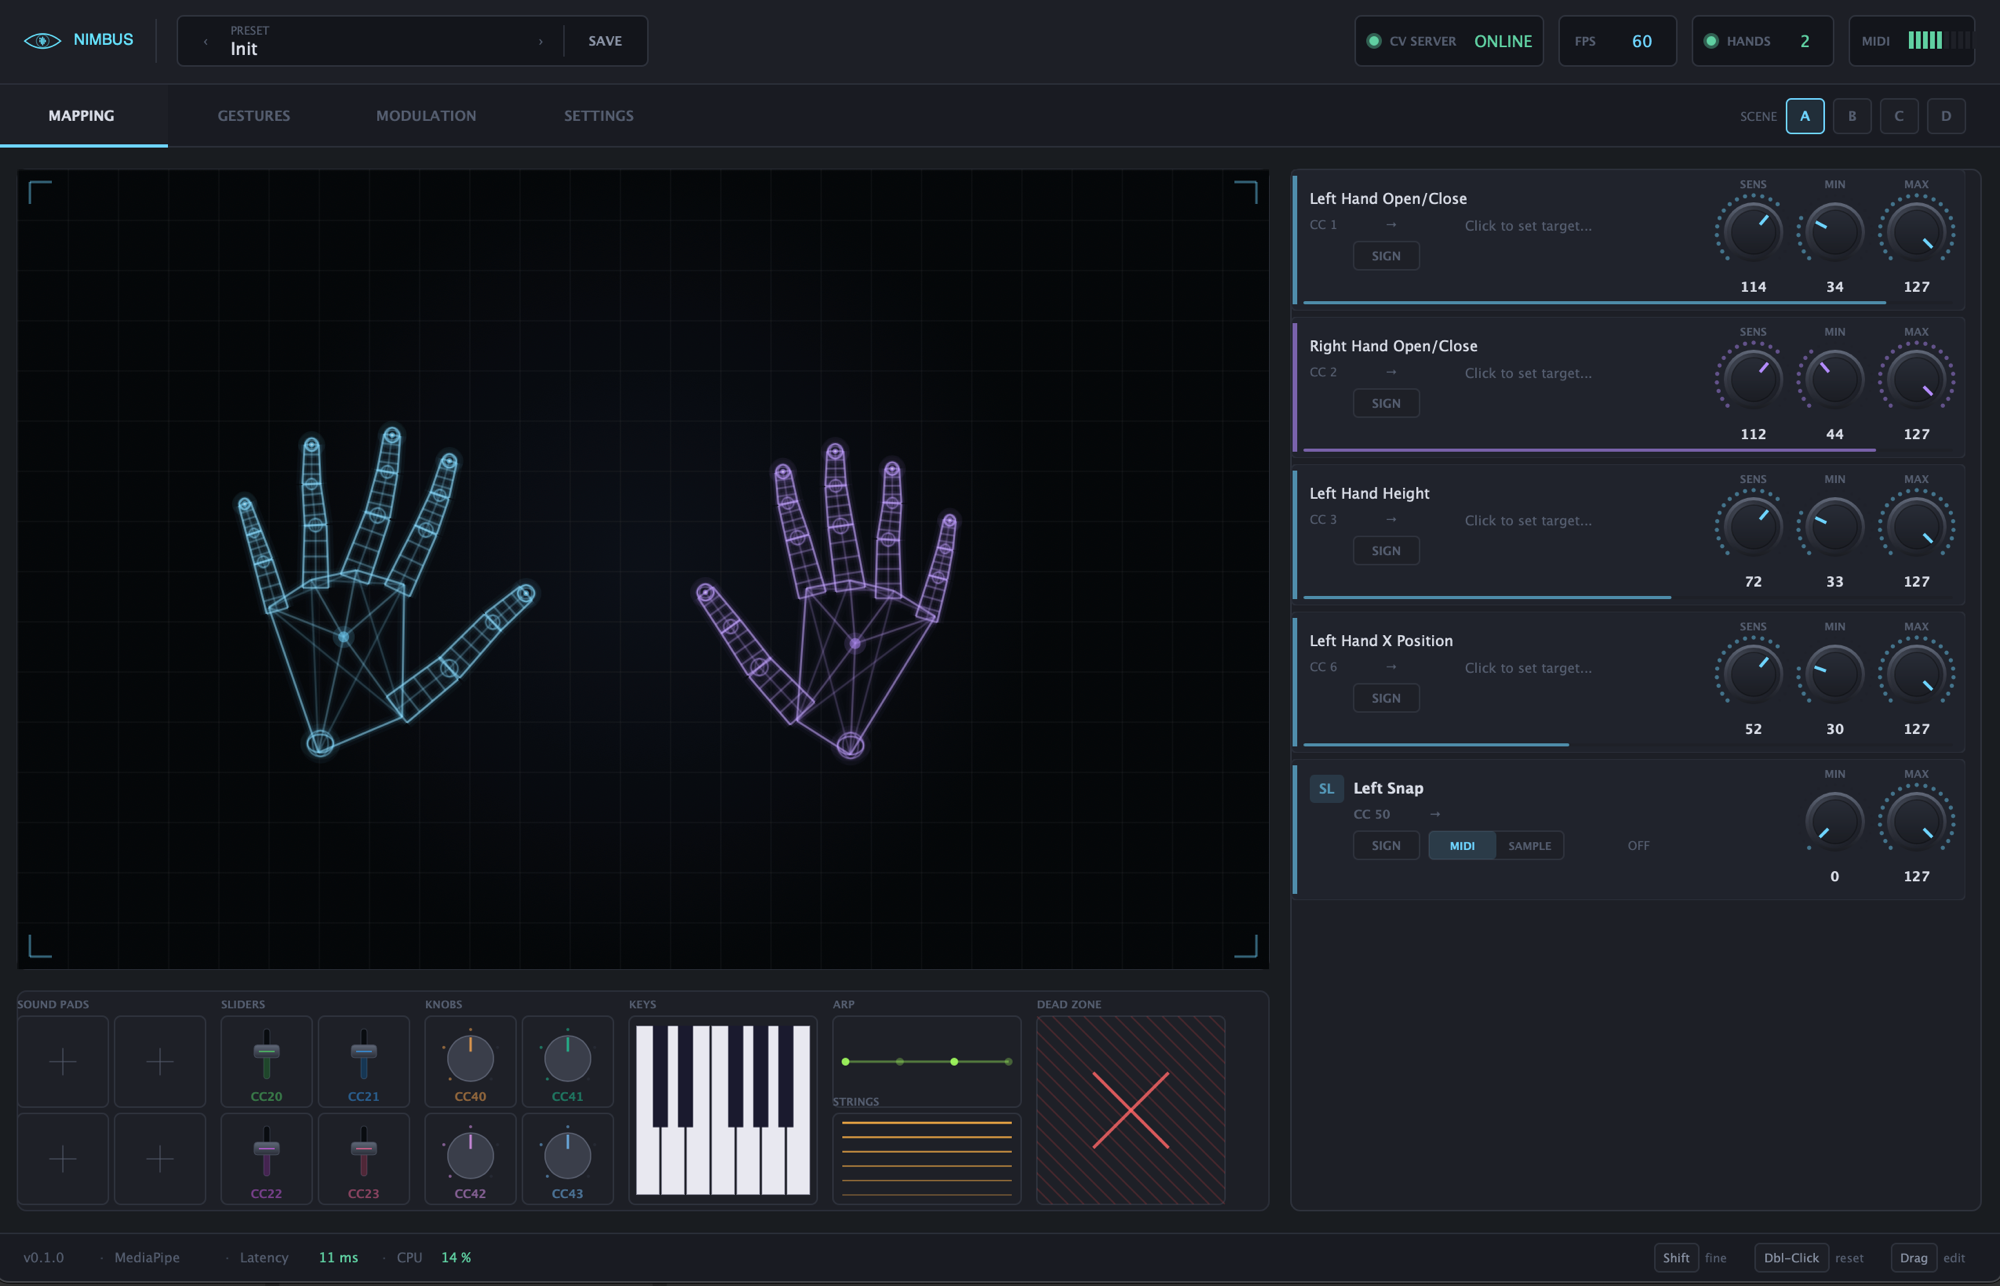Click the FPS 60 readout
The height and width of the screenshot is (1286, 2000).
tap(1617, 41)
